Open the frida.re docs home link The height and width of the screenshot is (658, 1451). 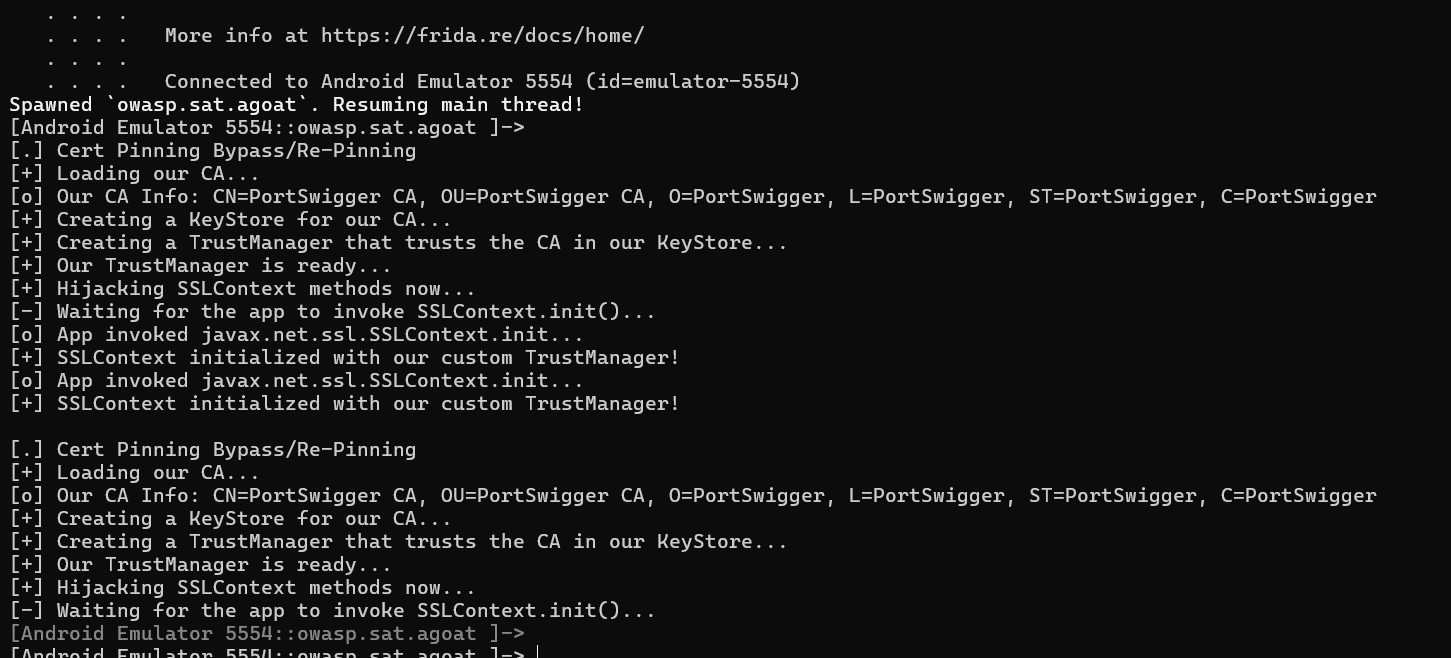coord(482,36)
